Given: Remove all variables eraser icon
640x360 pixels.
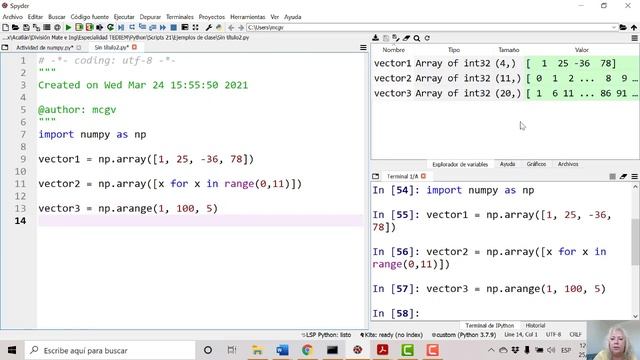Looking at the screenshot, I should pyautogui.click(x=406, y=38).
